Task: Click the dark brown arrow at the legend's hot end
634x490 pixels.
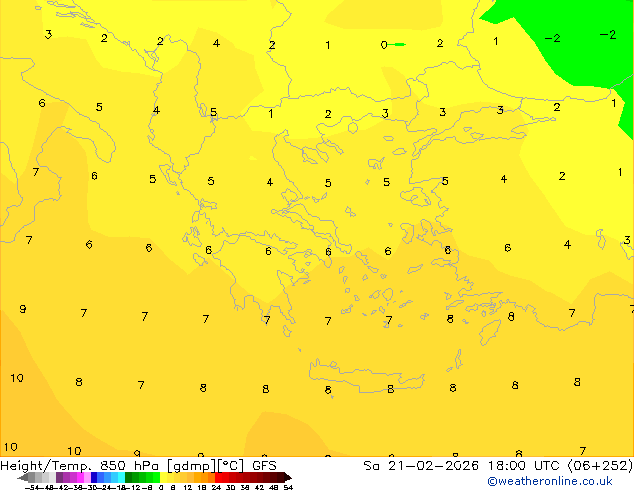Action: click(x=287, y=477)
